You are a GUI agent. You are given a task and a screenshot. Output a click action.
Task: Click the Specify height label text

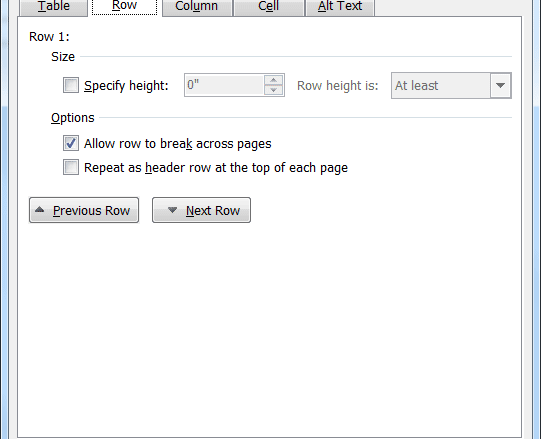point(126,86)
